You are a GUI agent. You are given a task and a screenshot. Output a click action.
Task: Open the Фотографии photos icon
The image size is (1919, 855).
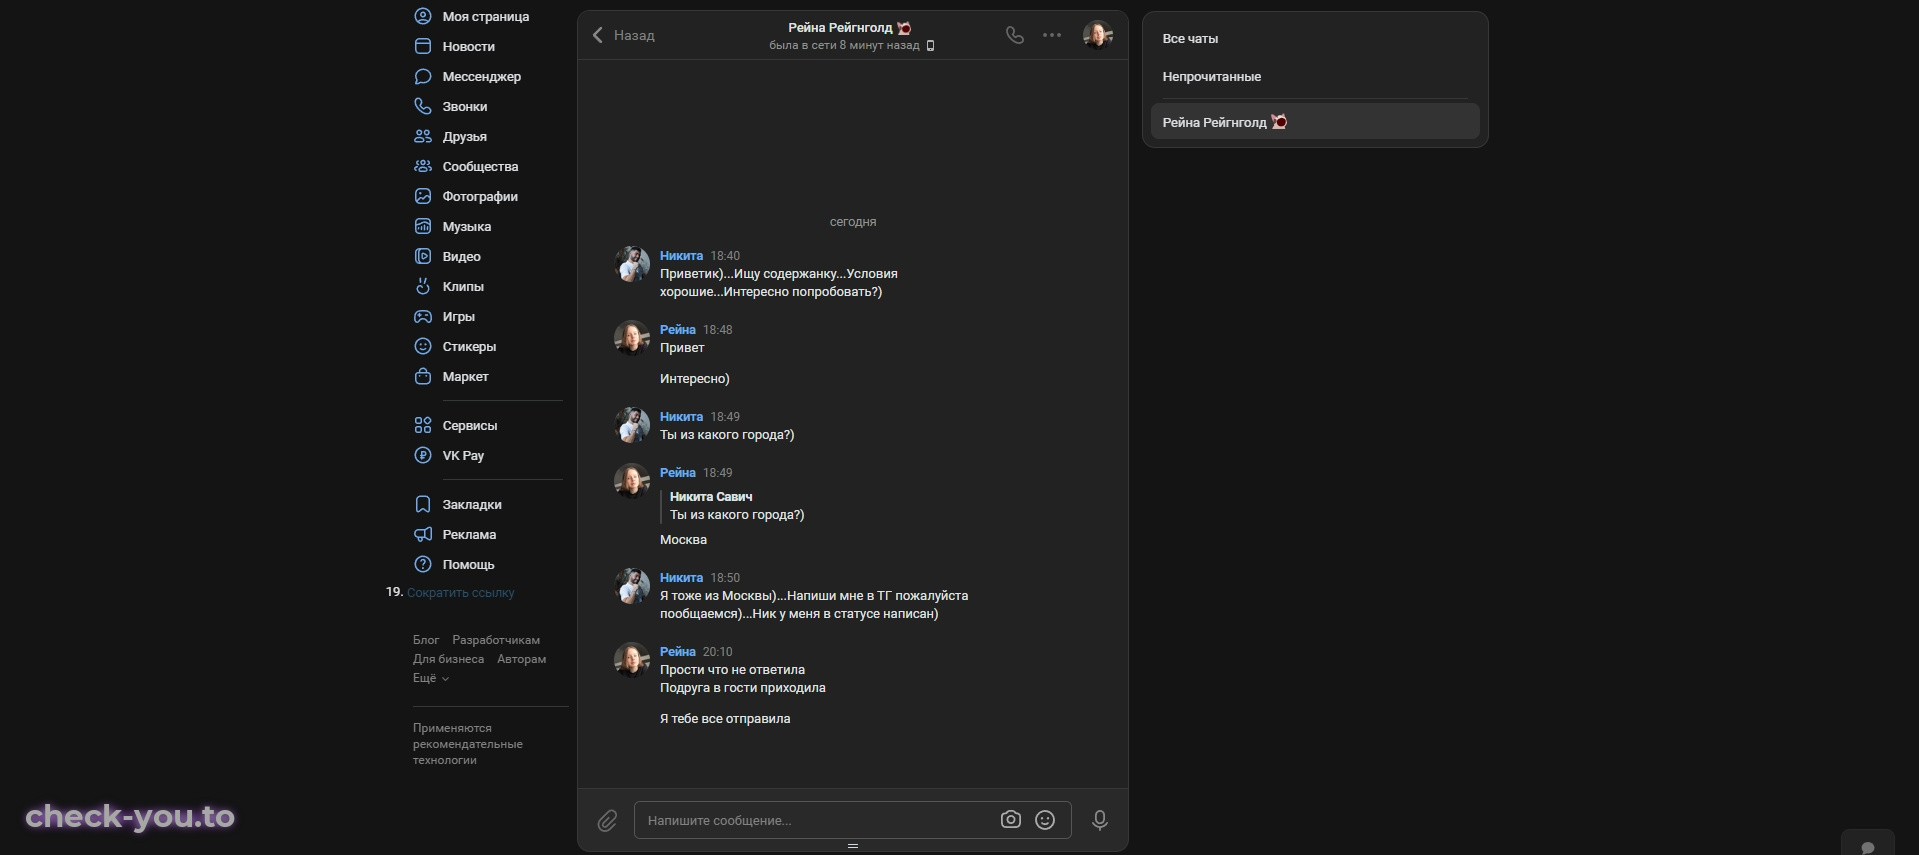click(x=423, y=196)
